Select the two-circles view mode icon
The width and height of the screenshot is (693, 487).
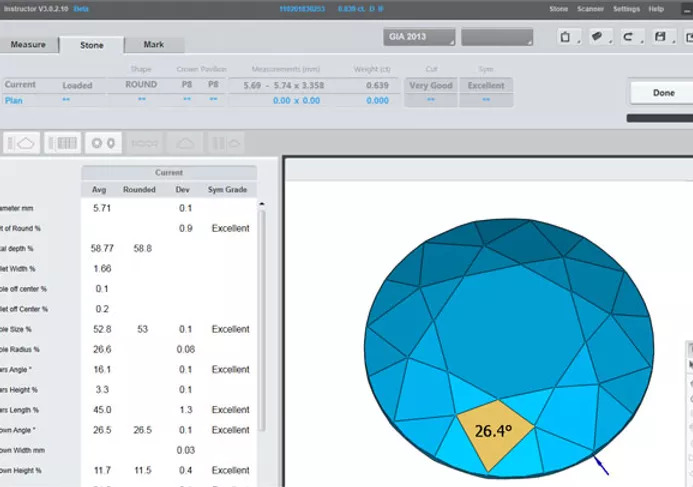tap(103, 142)
